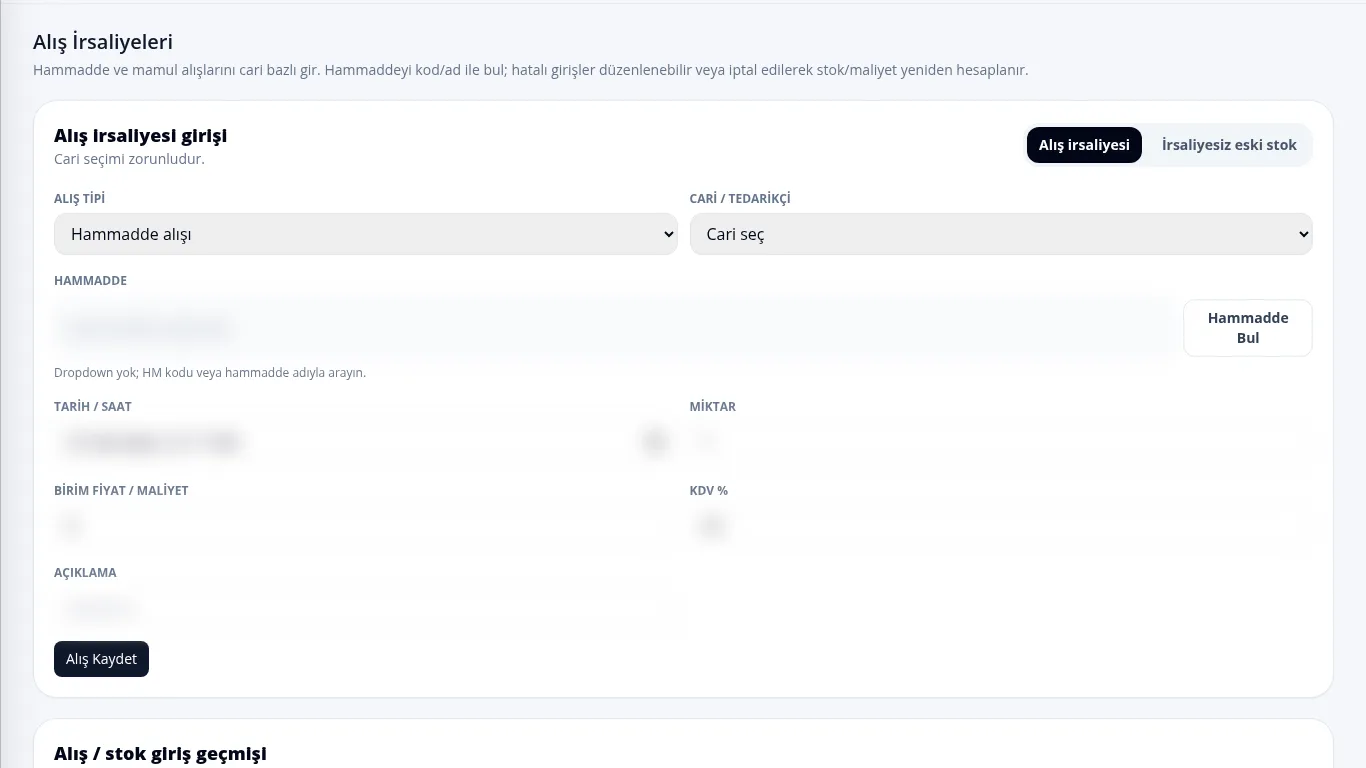Open the Alış Tipi dropdown

click(366, 234)
